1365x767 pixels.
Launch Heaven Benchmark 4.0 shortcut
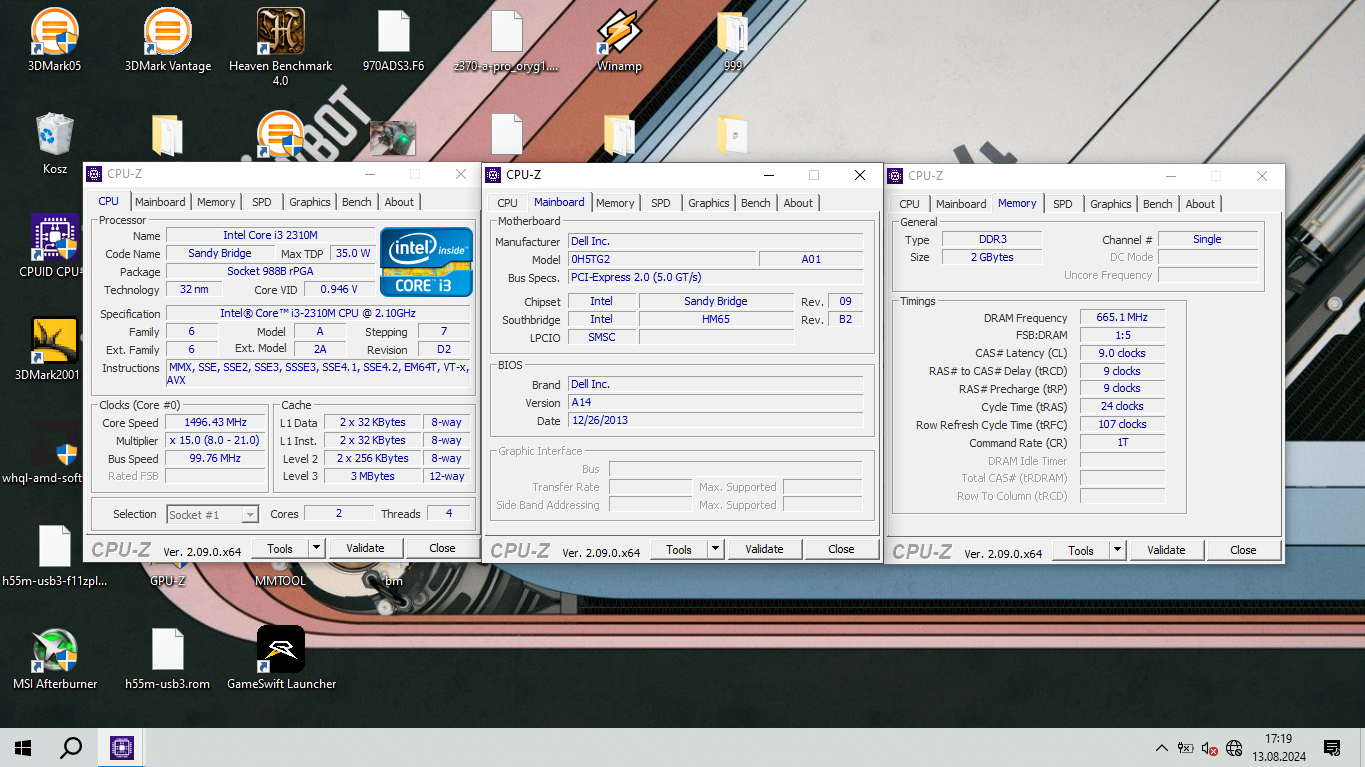281,46
